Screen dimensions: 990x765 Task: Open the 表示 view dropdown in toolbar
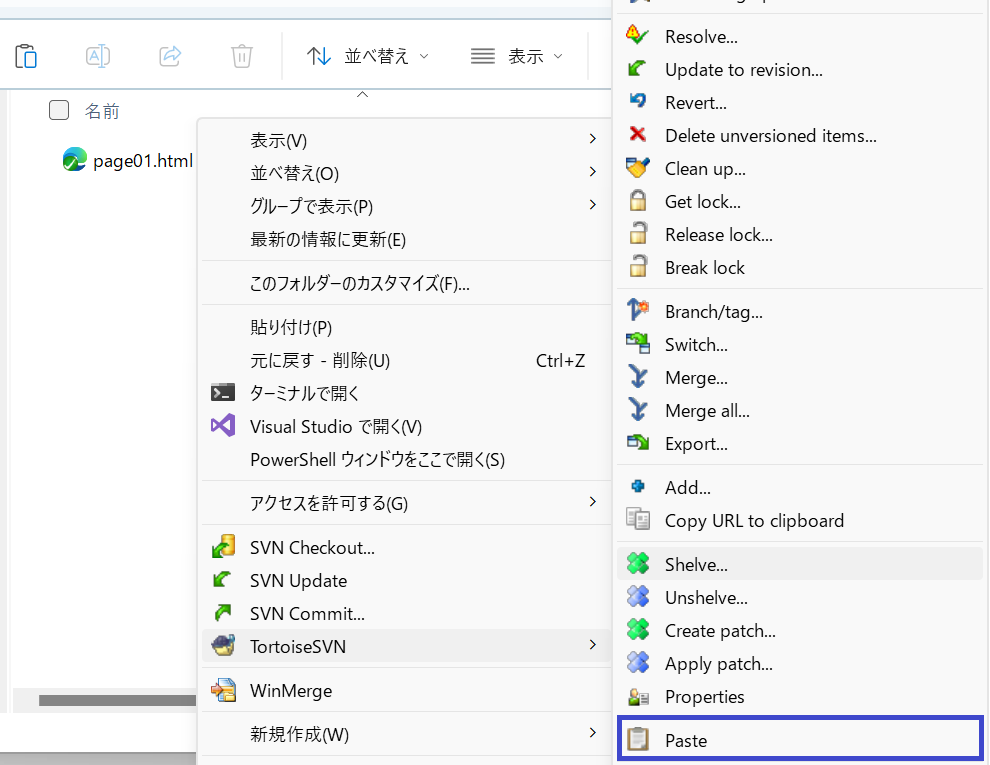(x=516, y=56)
